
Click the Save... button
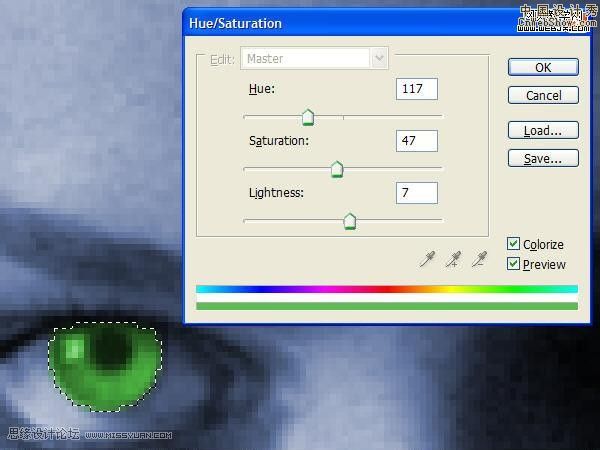543,158
